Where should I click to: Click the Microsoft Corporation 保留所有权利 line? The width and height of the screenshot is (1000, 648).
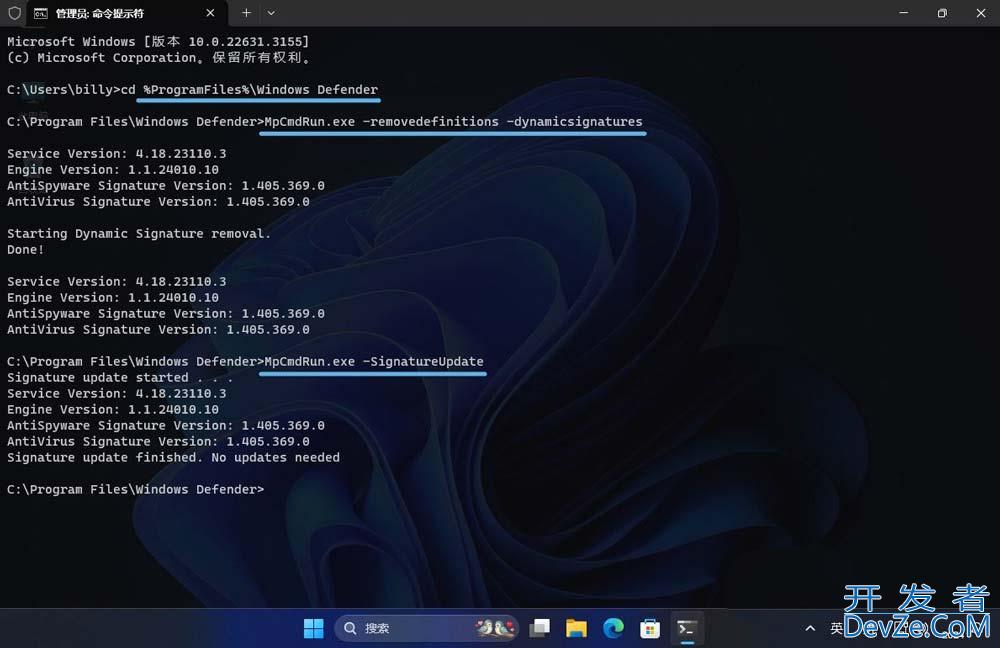pos(158,57)
